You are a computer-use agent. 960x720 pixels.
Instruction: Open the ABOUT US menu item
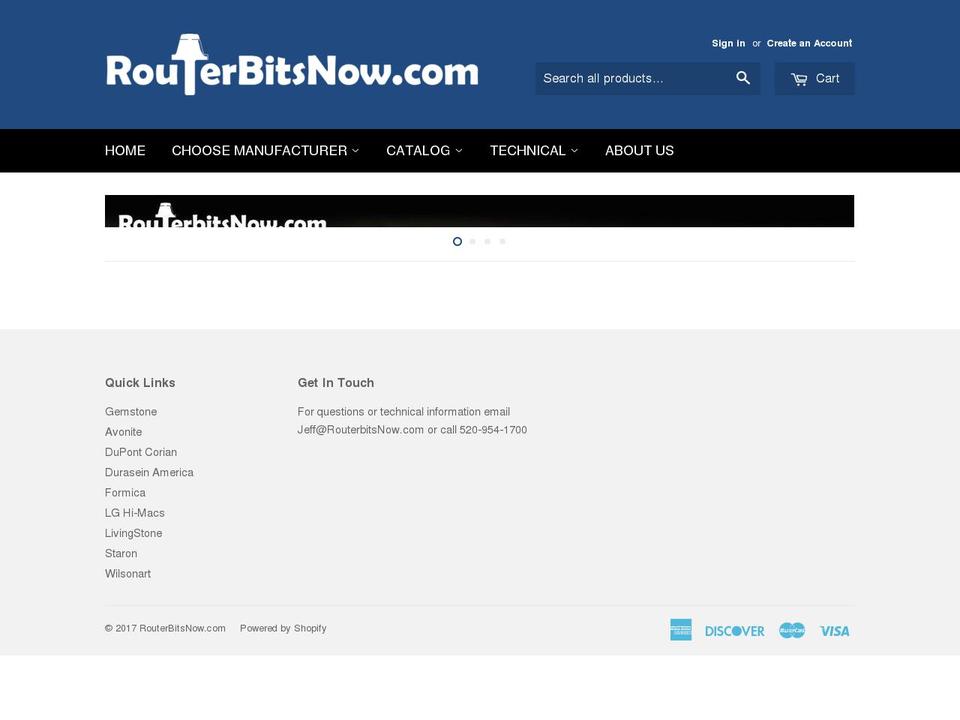pyautogui.click(x=639, y=150)
